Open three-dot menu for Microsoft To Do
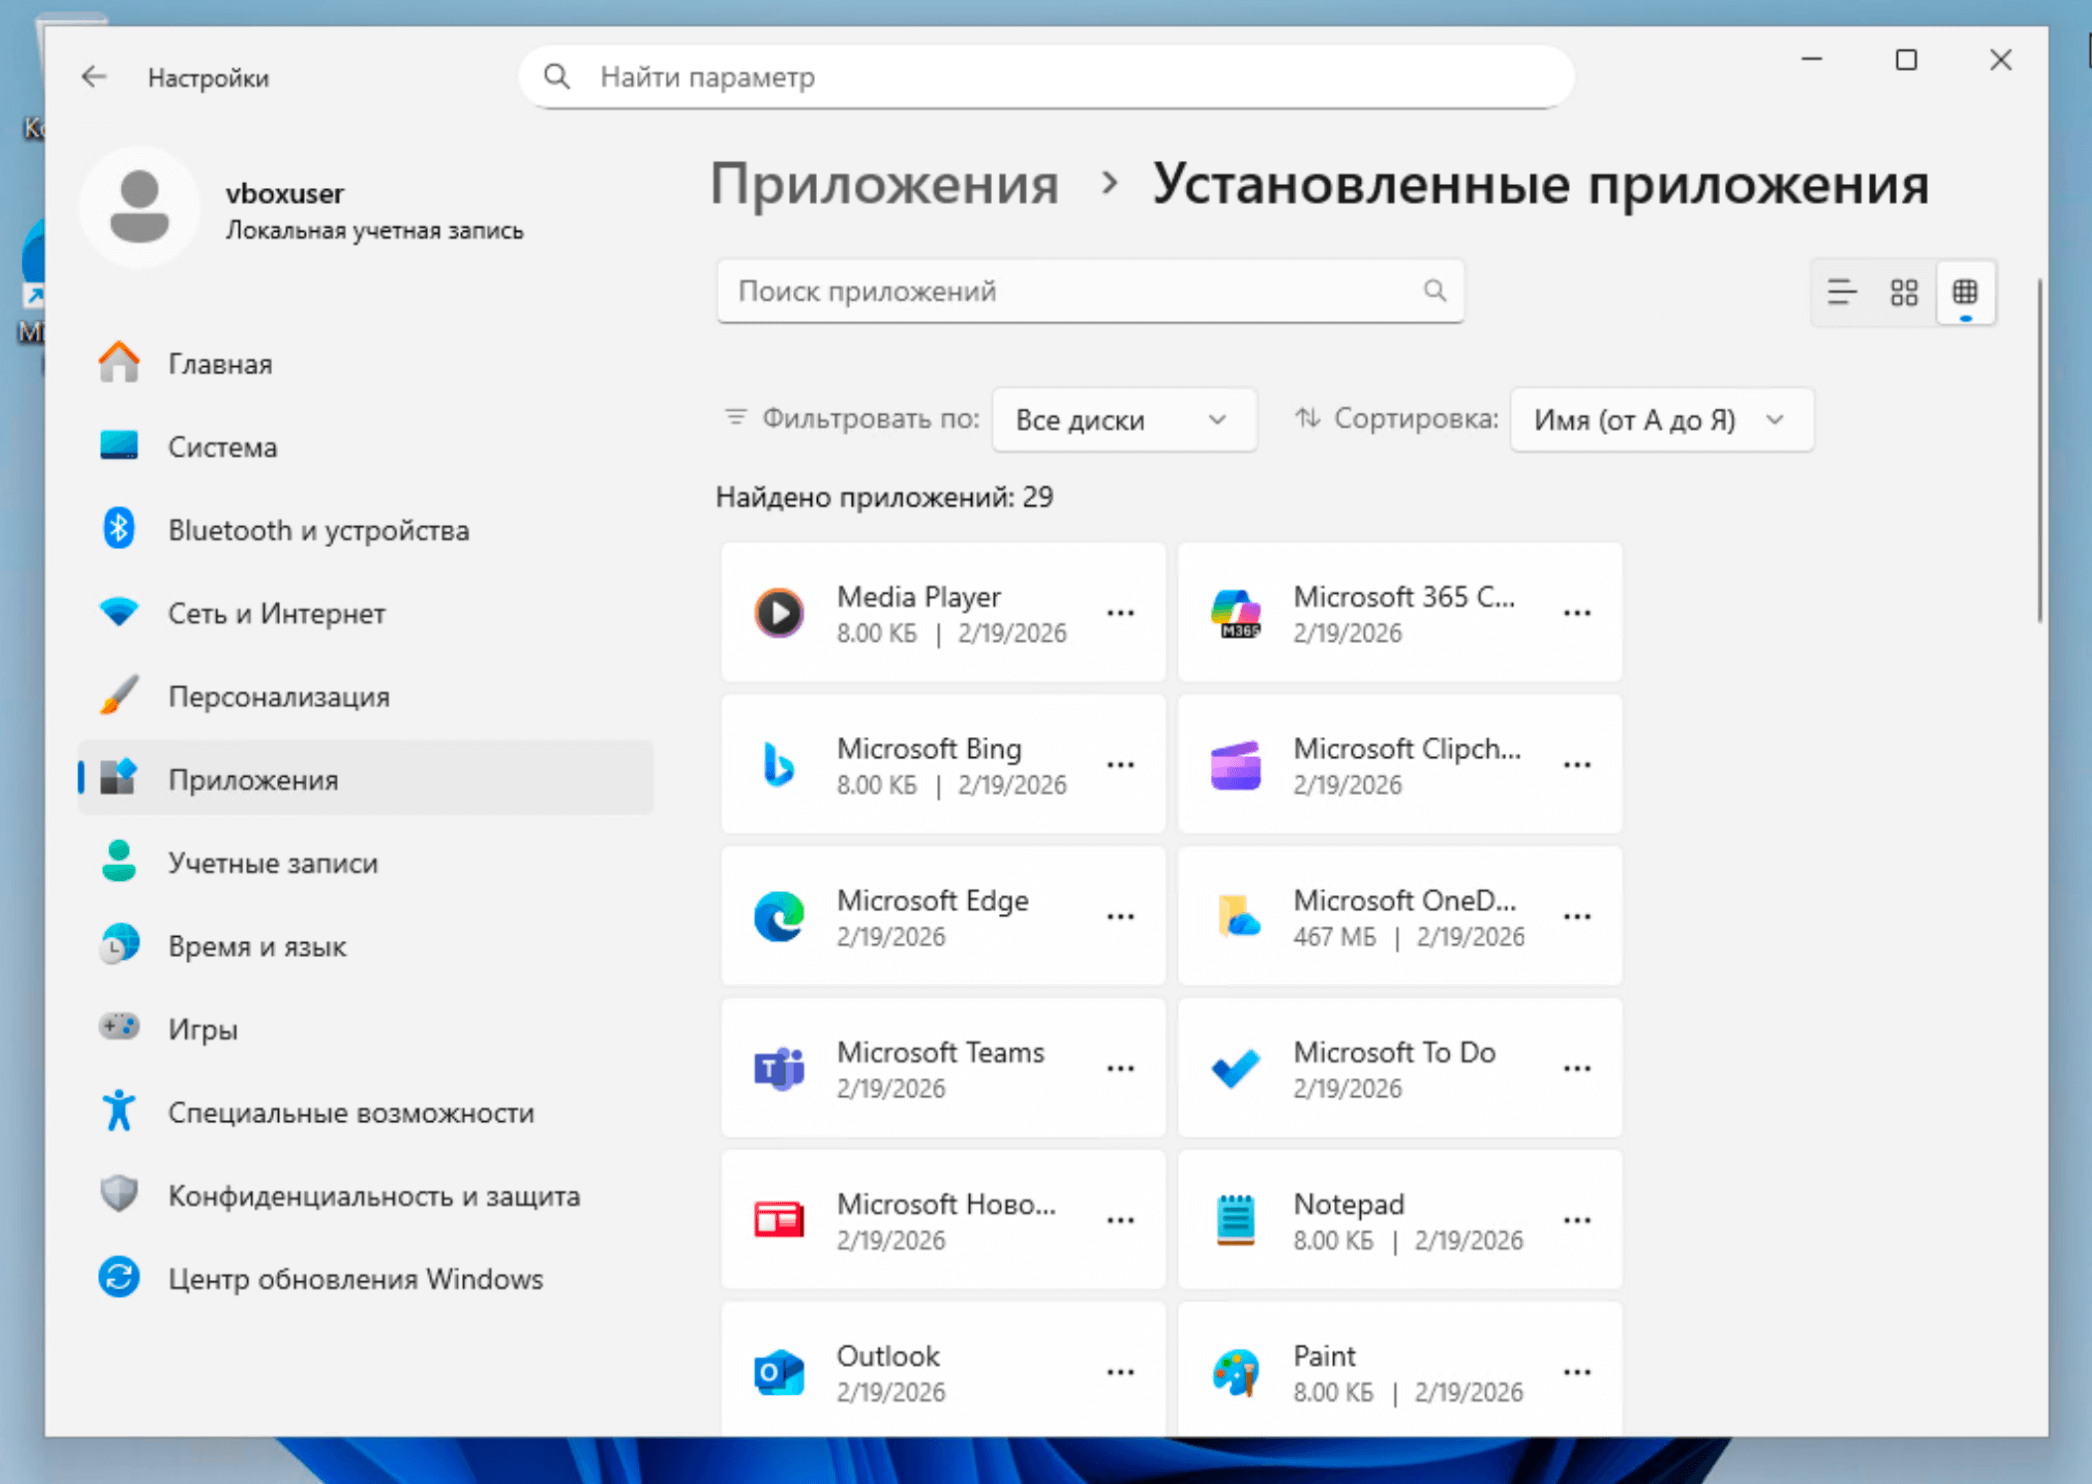The width and height of the screenshot is (2092, 1484). pyautogui.click(x=1577, y=1069)
